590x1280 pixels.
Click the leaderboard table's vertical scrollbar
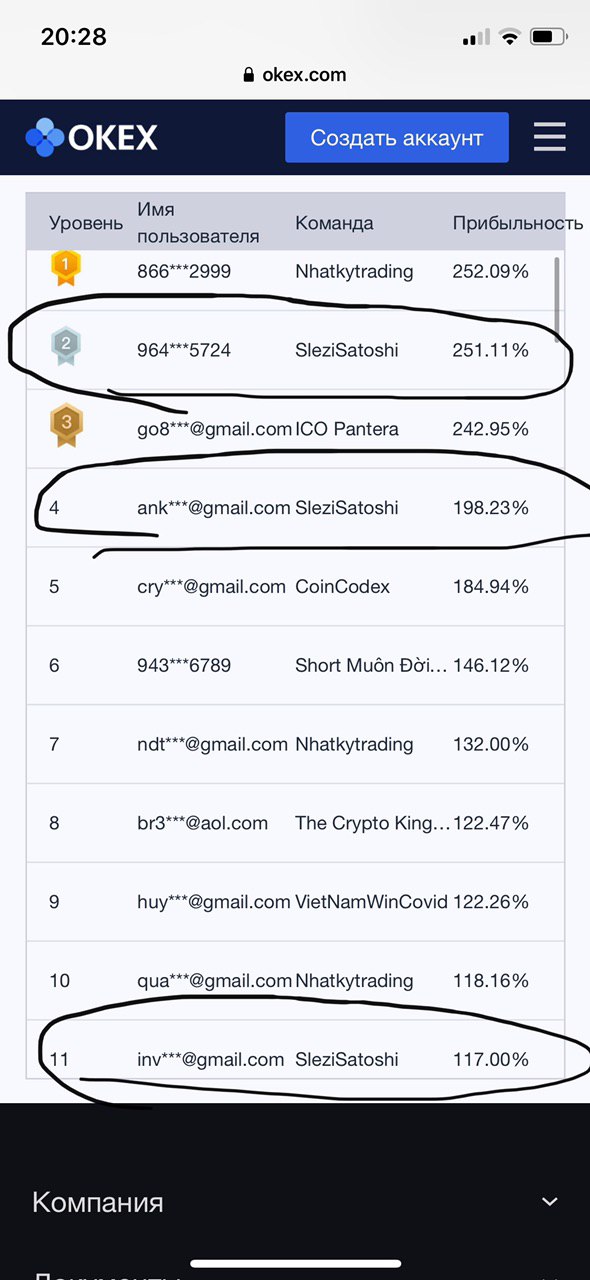557,286
